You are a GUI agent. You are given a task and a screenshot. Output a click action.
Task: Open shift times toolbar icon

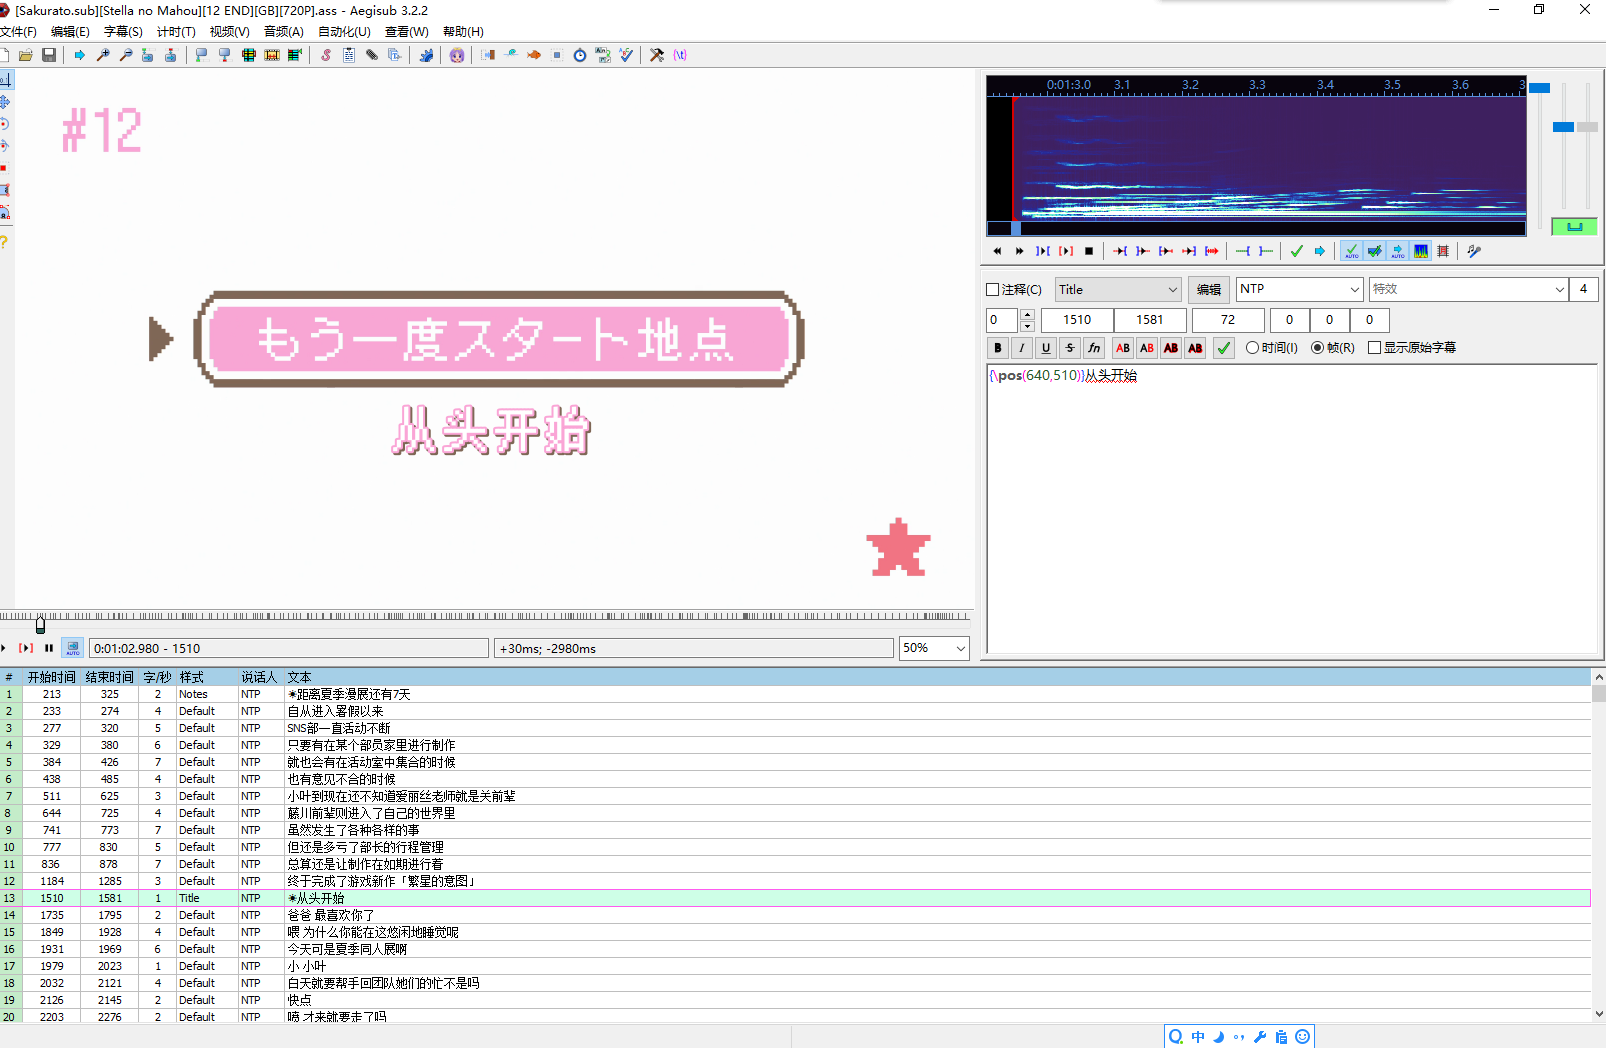click(x=488, y=55)
